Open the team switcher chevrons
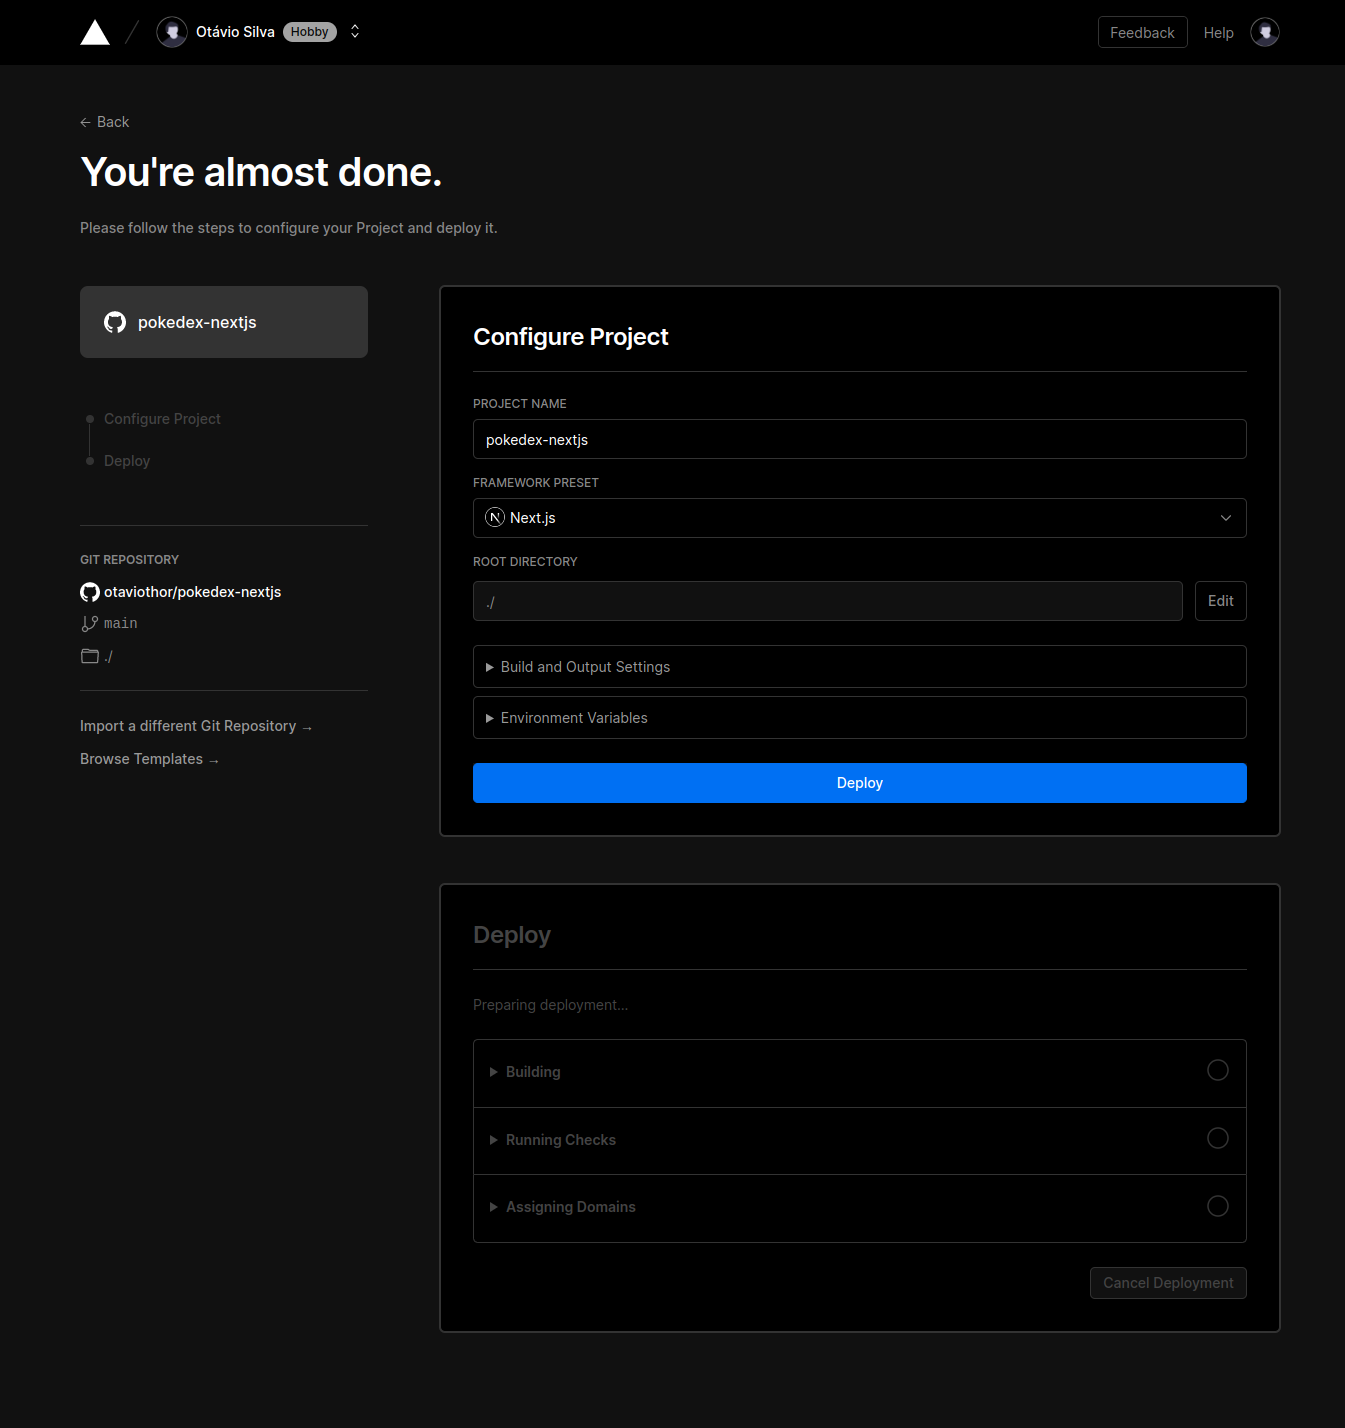 coord(355,32)
